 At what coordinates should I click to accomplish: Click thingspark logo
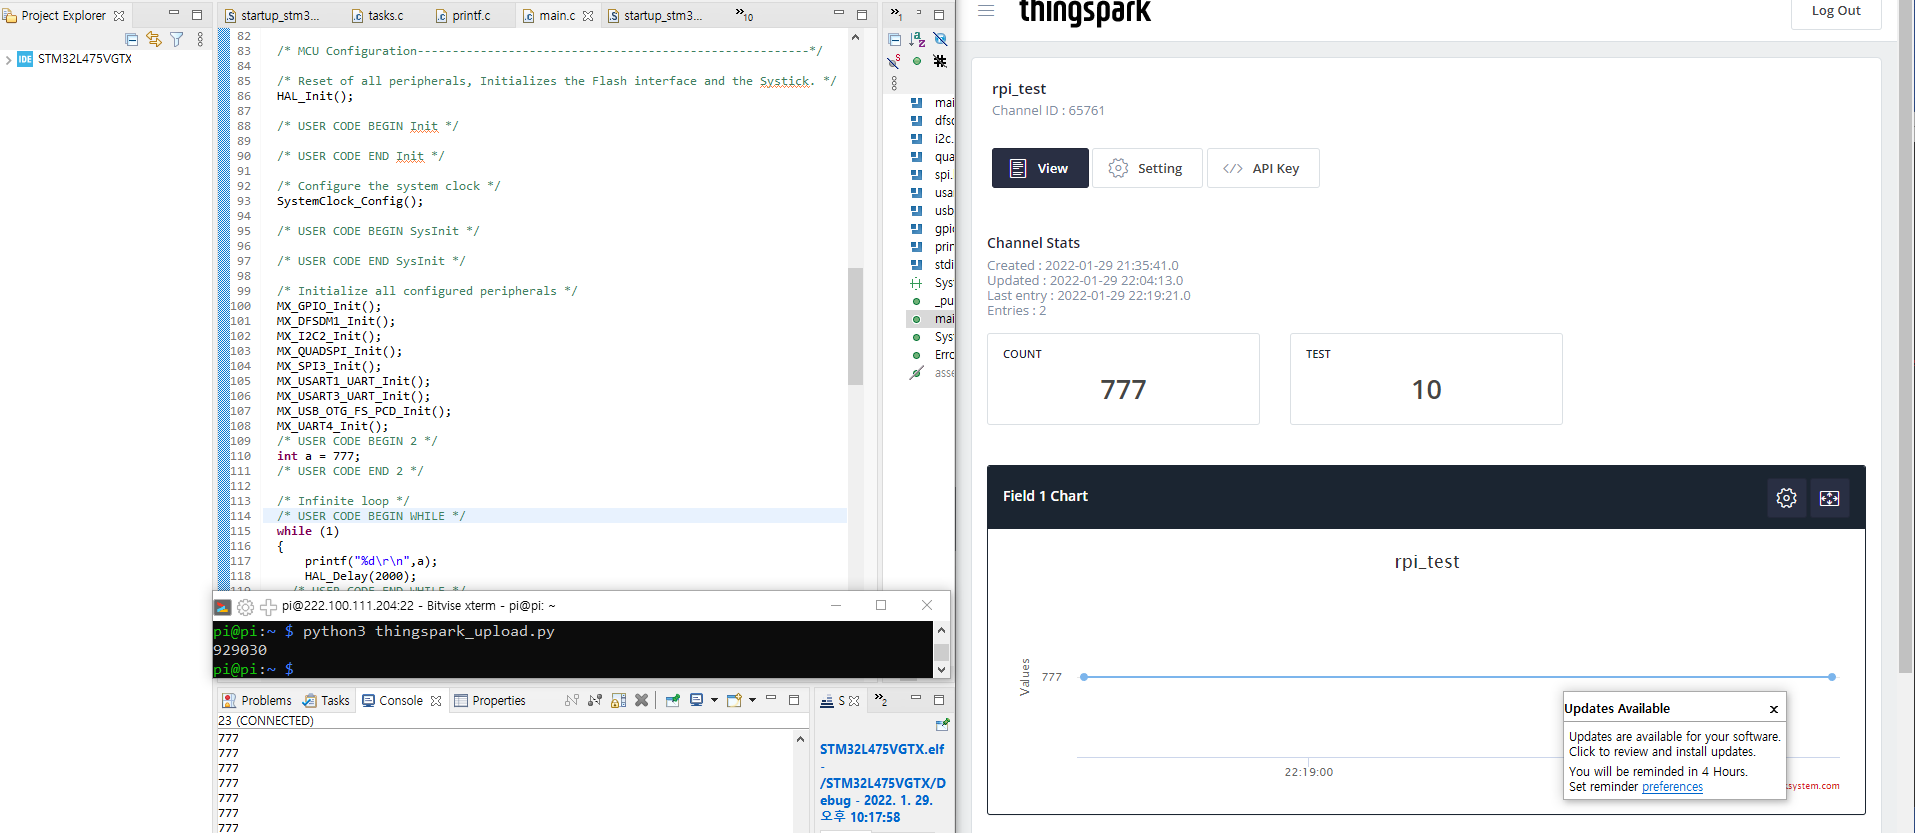point(1084,13)
